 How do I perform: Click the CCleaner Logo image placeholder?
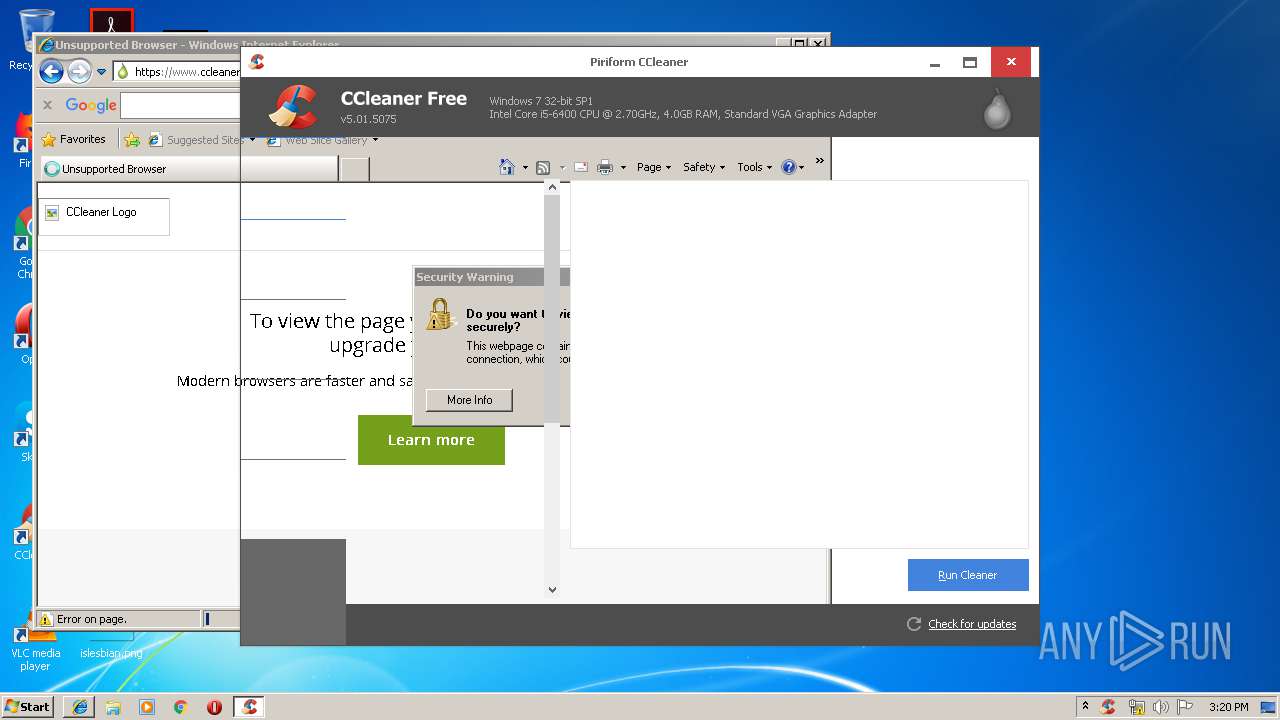(x=103, y=216)
